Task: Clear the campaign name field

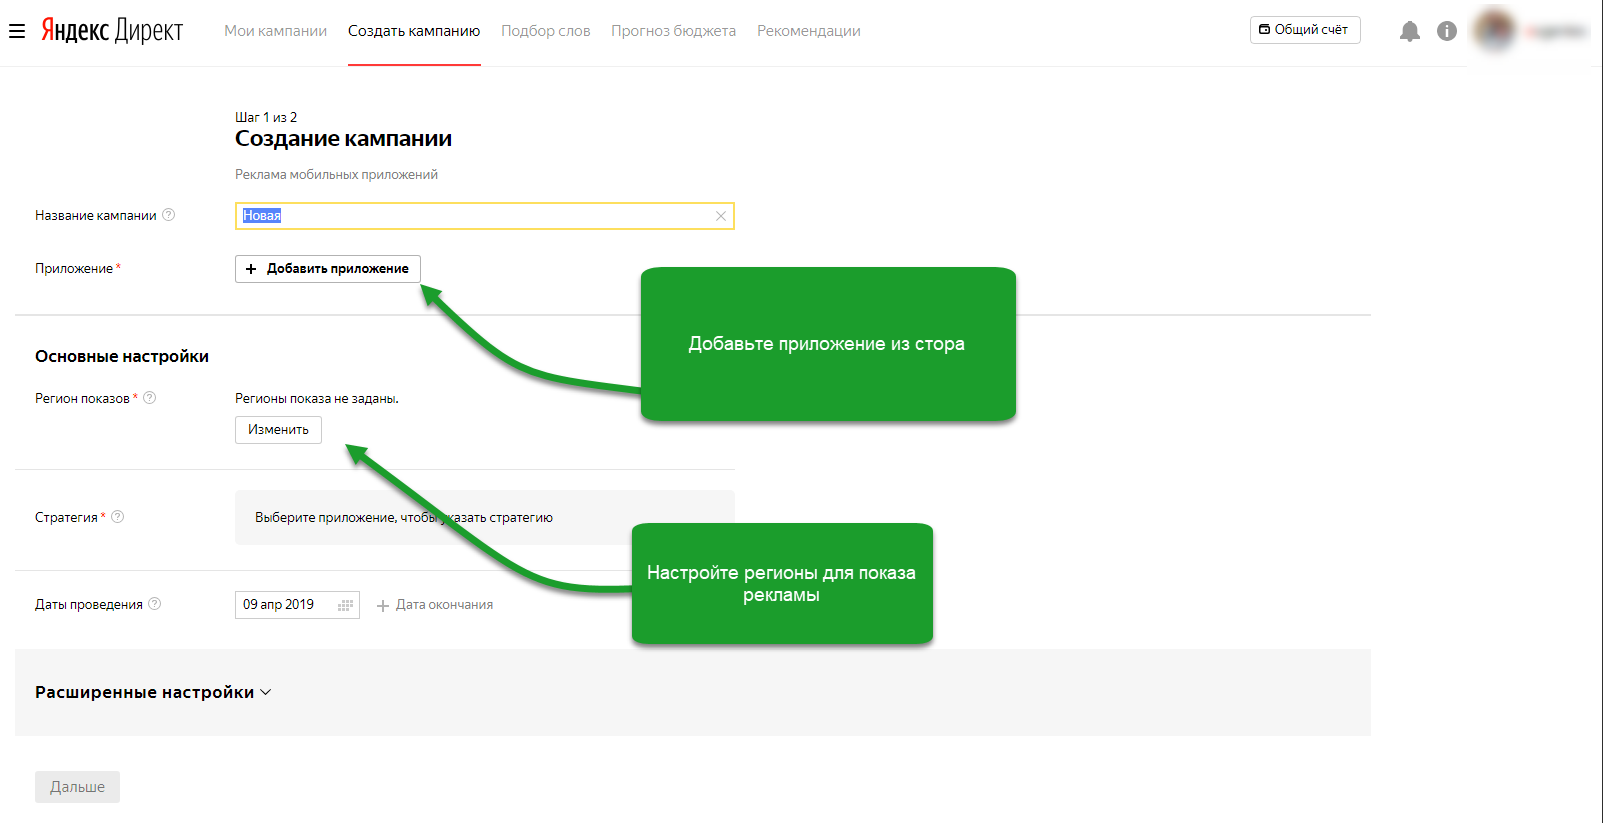Action: [x=720, y=216]
